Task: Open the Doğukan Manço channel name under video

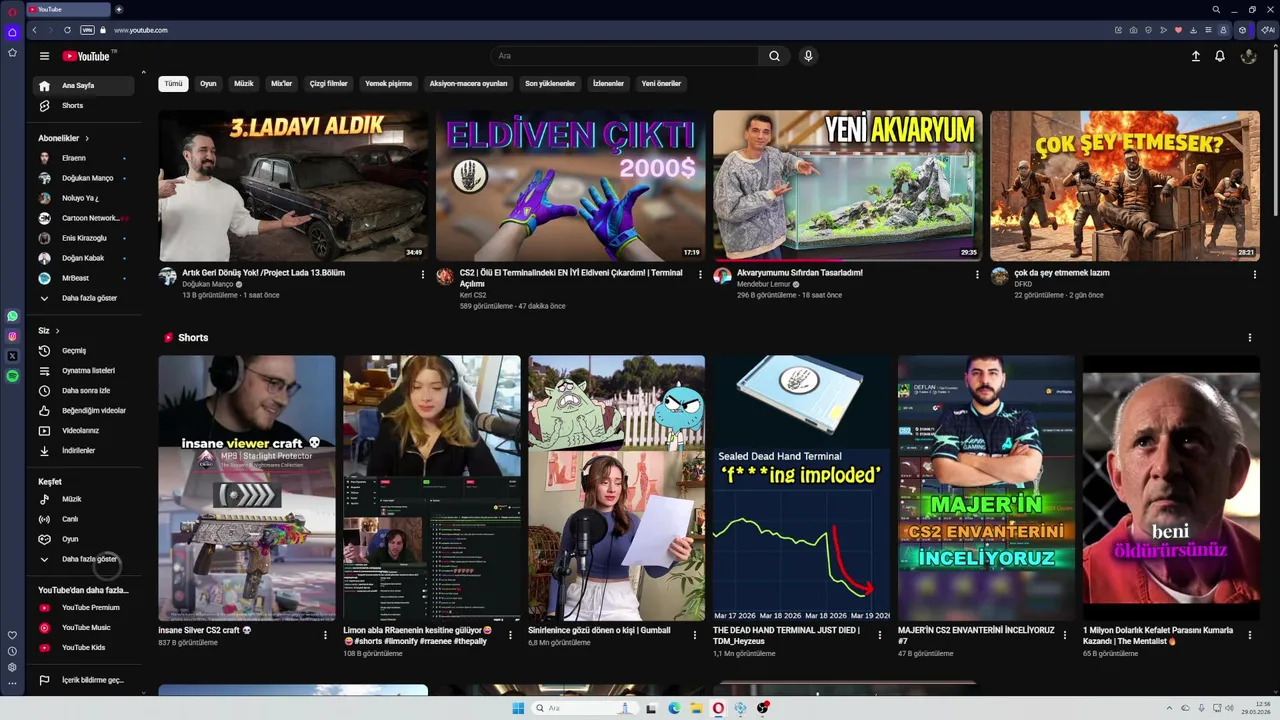Action: click(207, 284)
